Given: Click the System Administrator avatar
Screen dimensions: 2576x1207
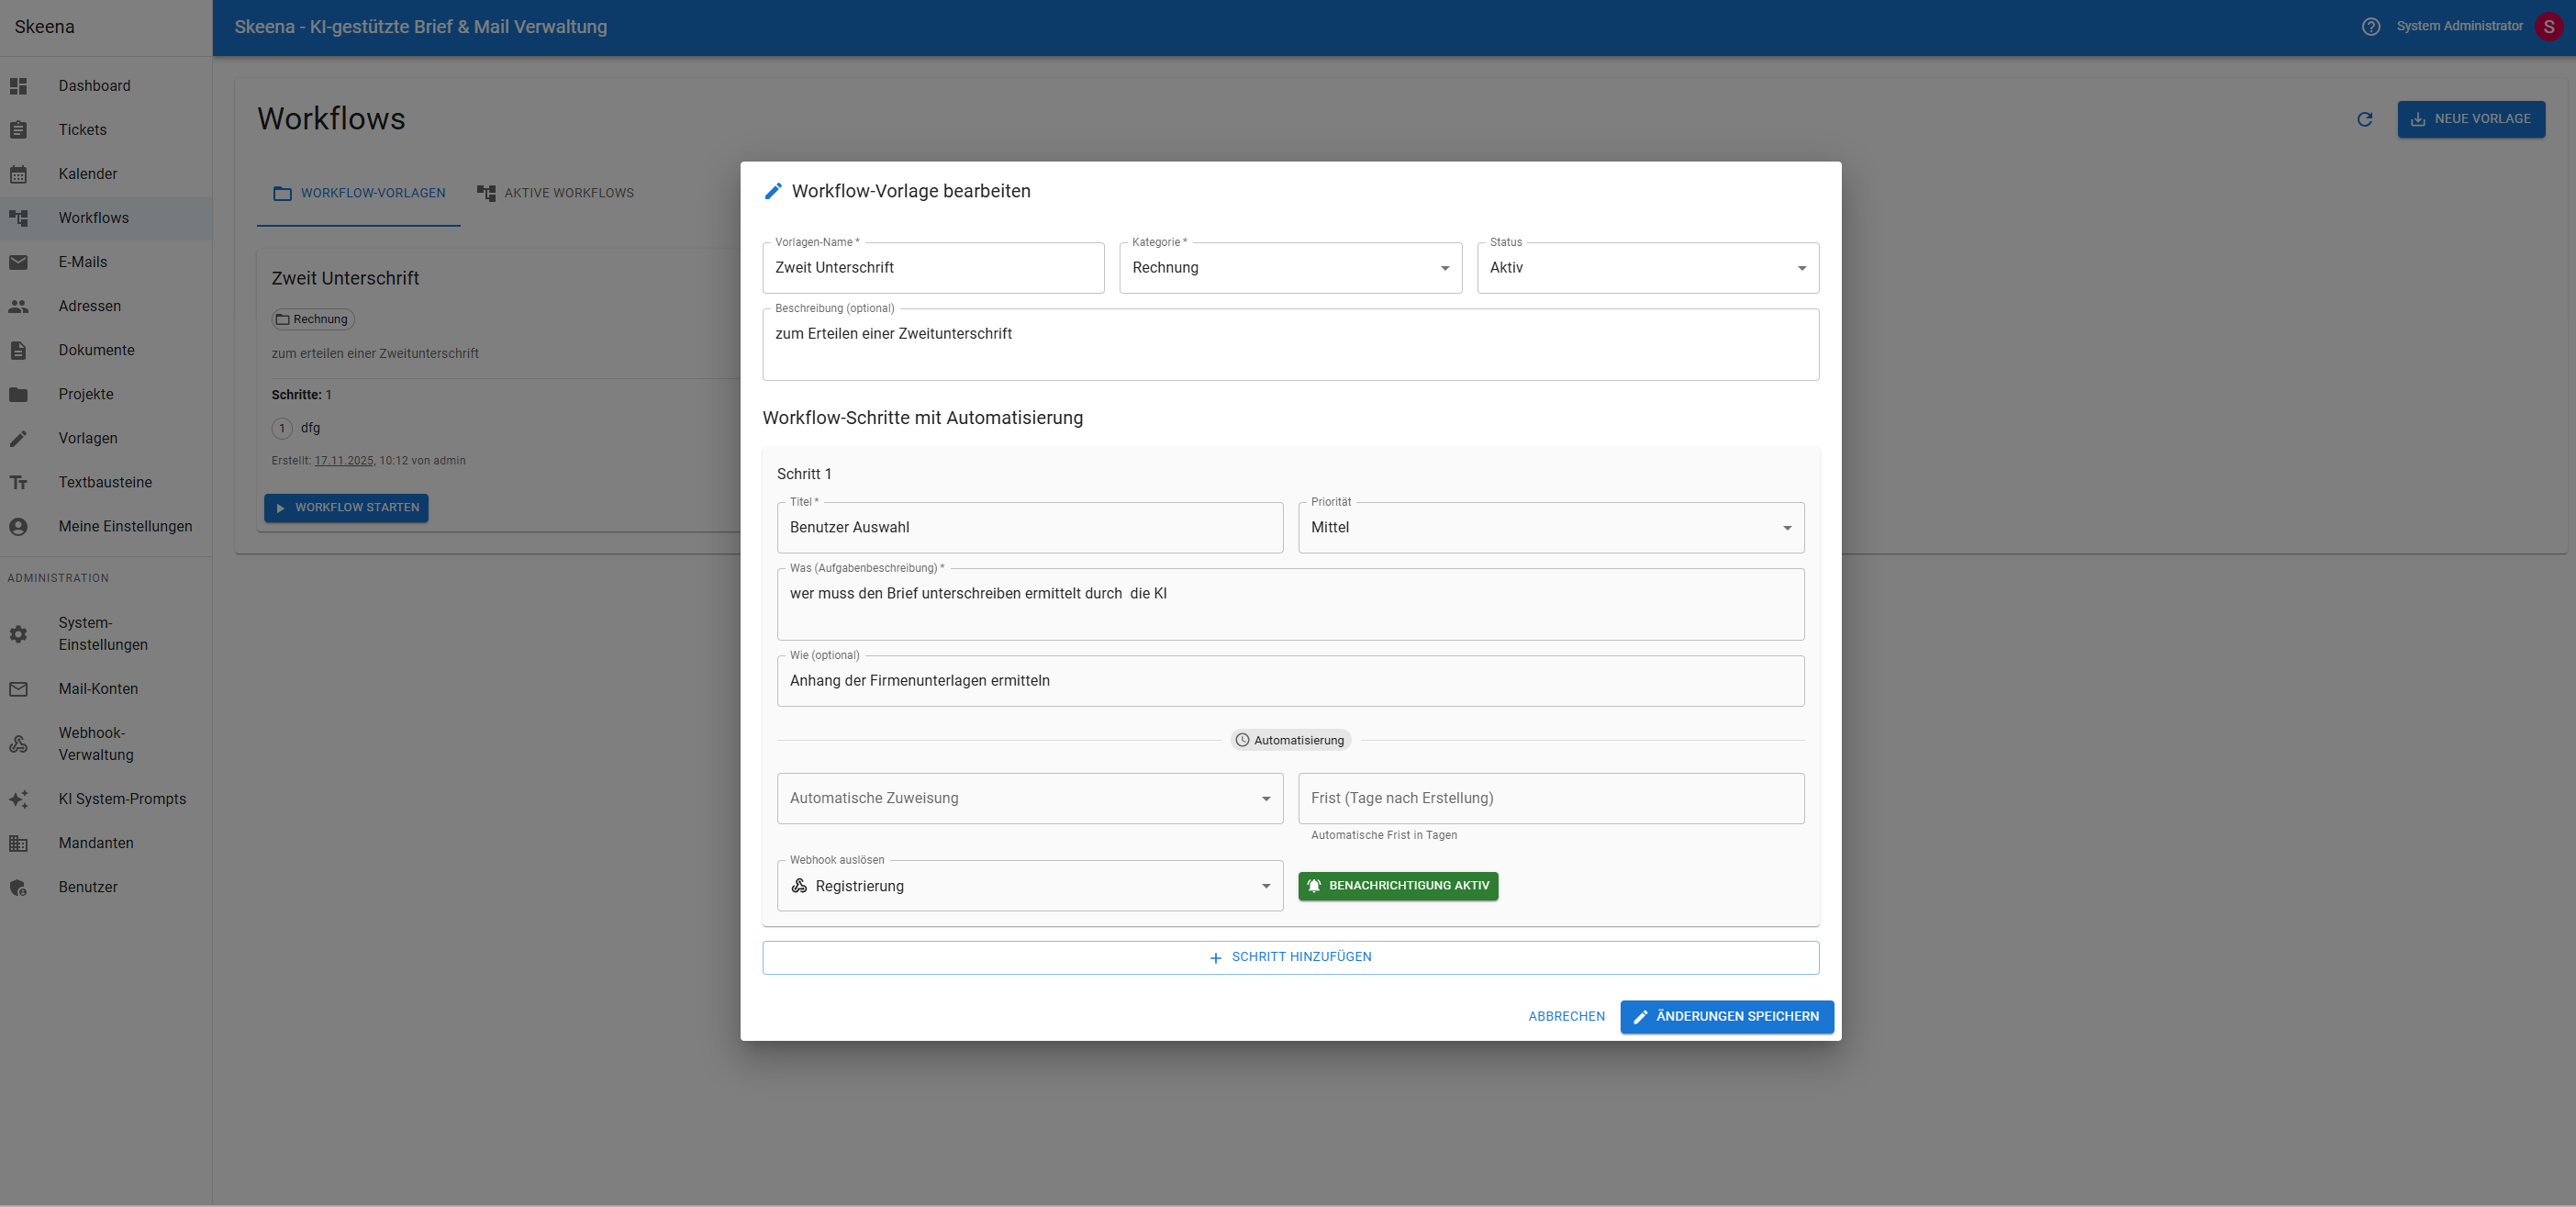Looking at the screenshot, I should 2548,27.
